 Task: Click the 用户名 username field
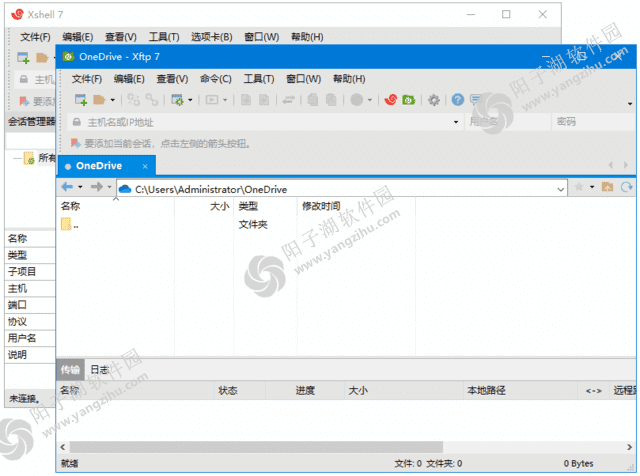507,122
